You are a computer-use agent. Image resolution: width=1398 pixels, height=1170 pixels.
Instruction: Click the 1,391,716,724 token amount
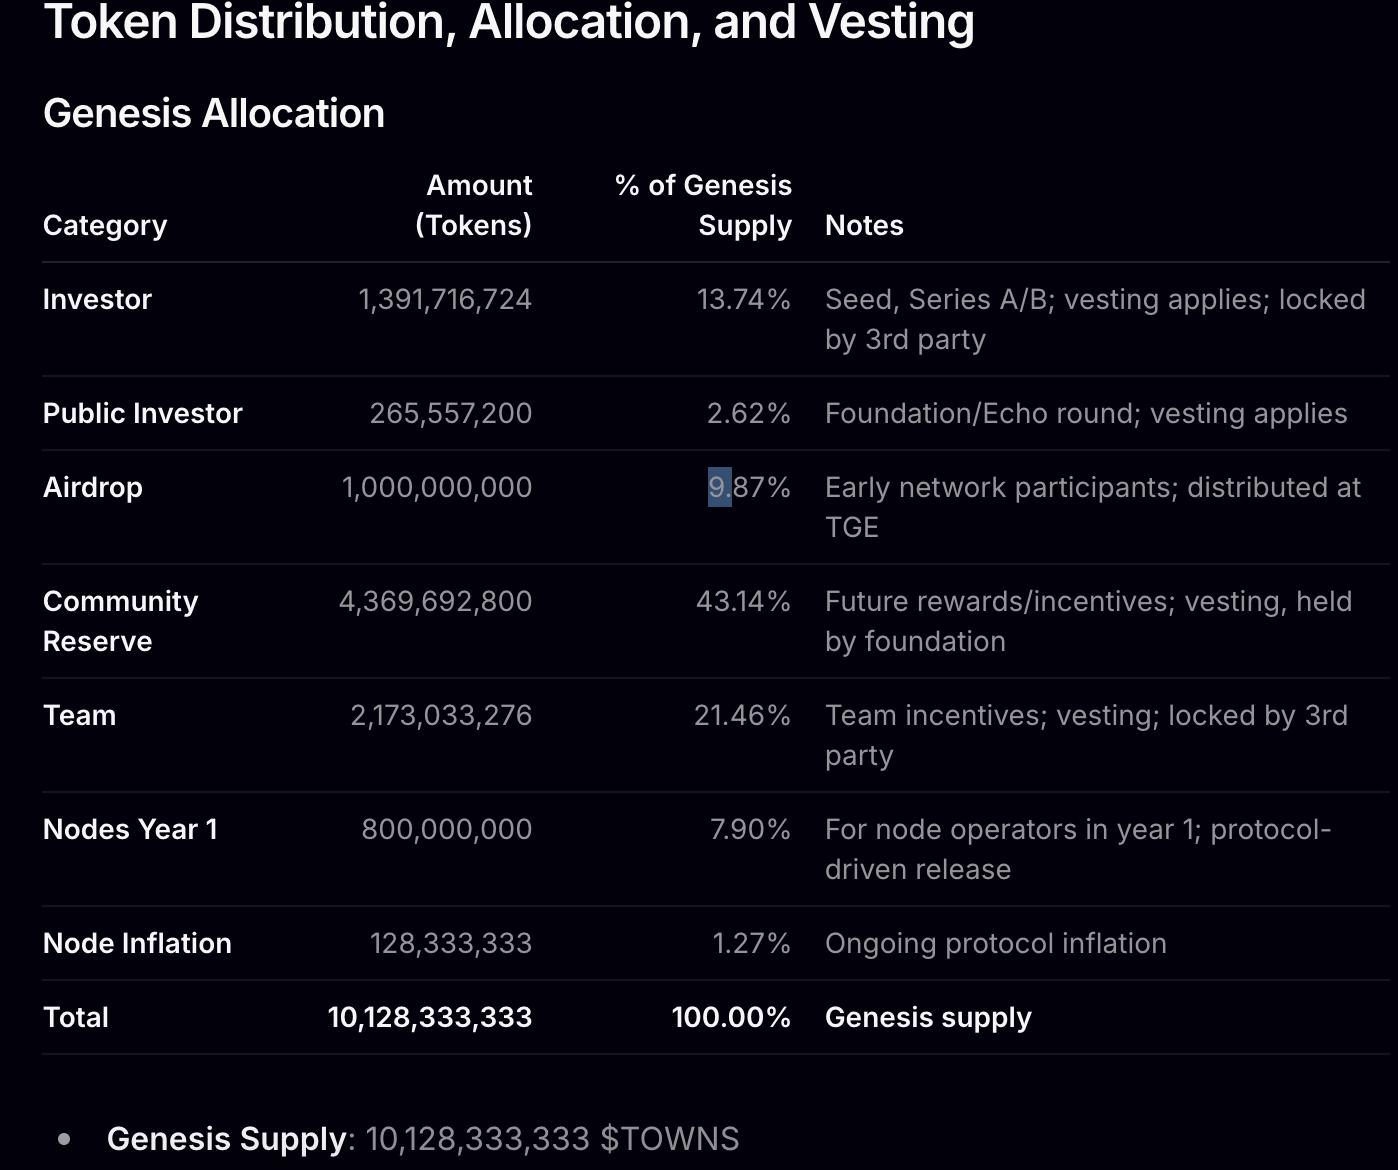(445, 299)
